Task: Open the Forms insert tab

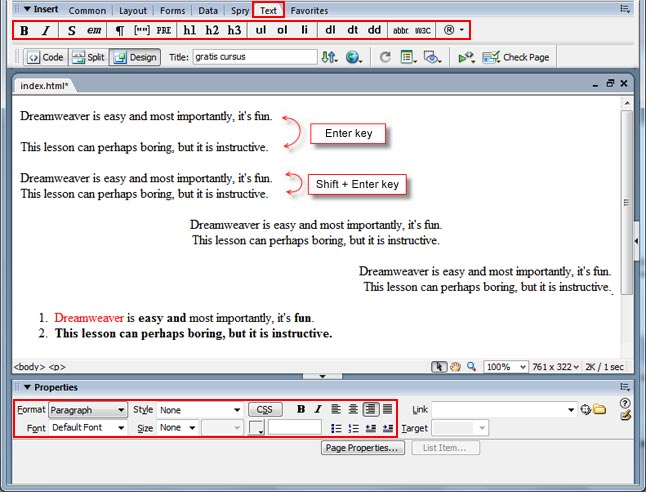Action: click(172, 11)
